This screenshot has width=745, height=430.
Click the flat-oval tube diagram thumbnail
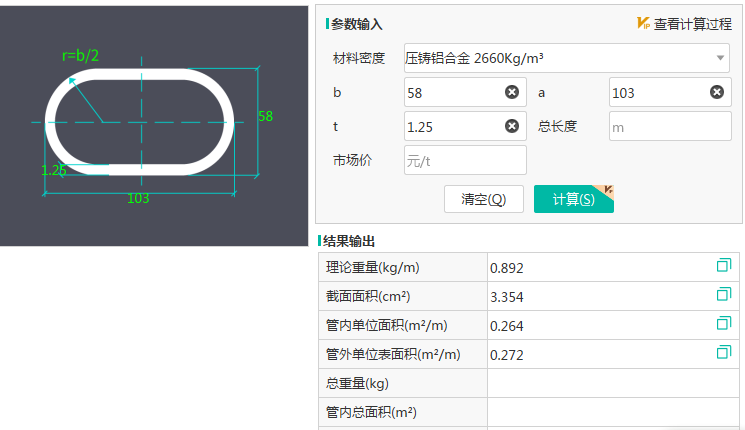[154, 126]
